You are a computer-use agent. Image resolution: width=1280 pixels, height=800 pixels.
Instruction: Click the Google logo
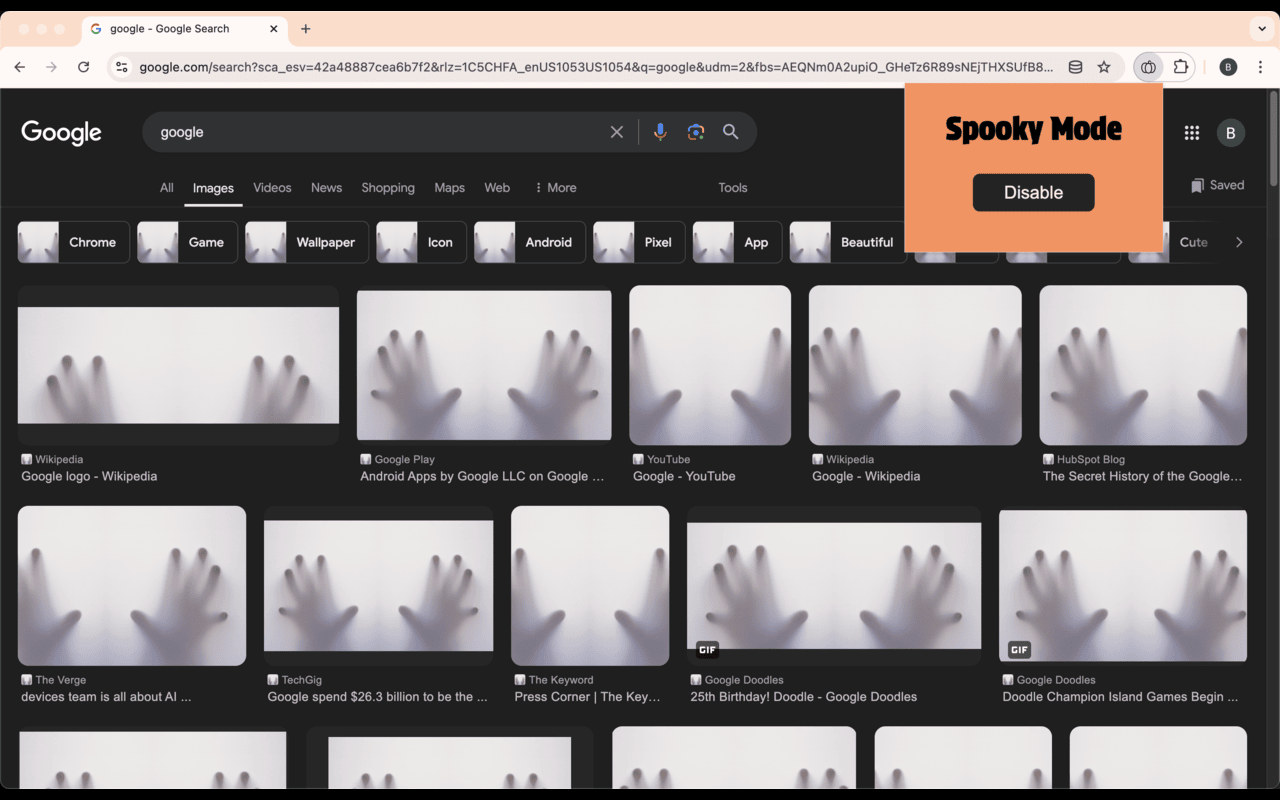(x=62, y=132)
